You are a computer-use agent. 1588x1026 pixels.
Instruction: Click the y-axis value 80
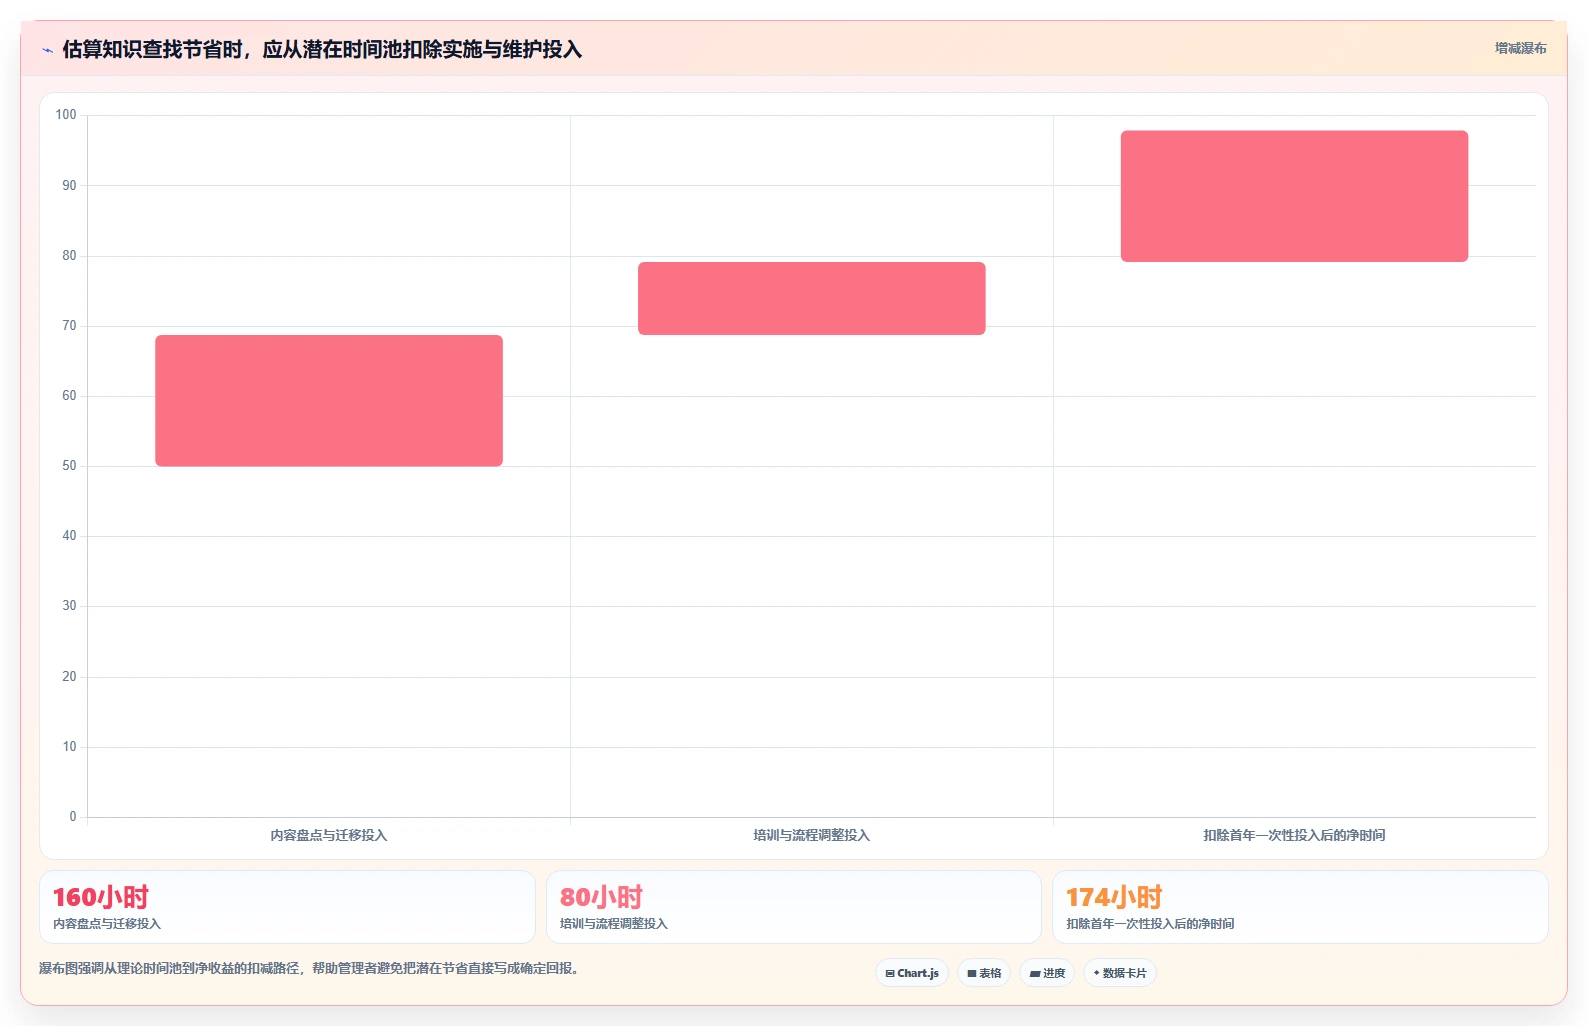click(69, 256)
